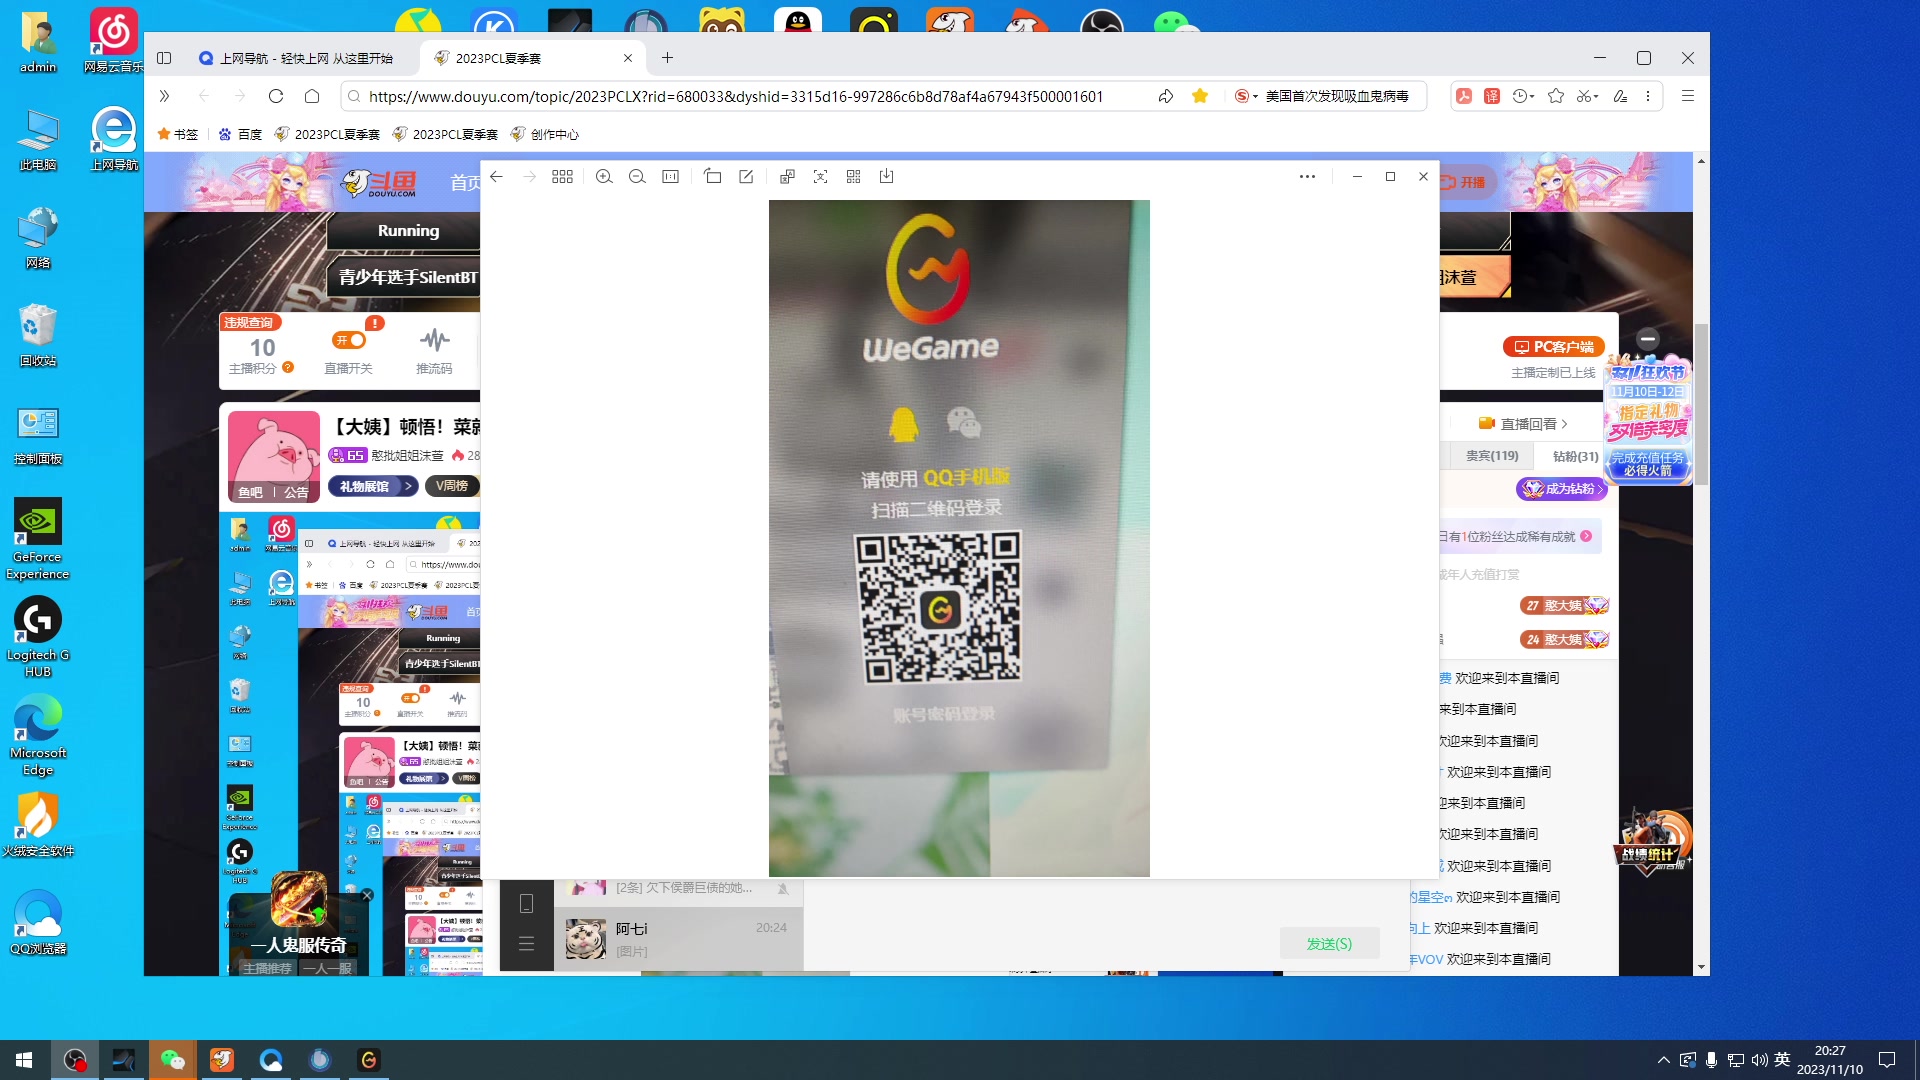This screenshot has width=1920, height=1080.
Task: Expand the screenshot scissors dropdown arrow
Action: pyautogui.click(x=1597, y=97)
